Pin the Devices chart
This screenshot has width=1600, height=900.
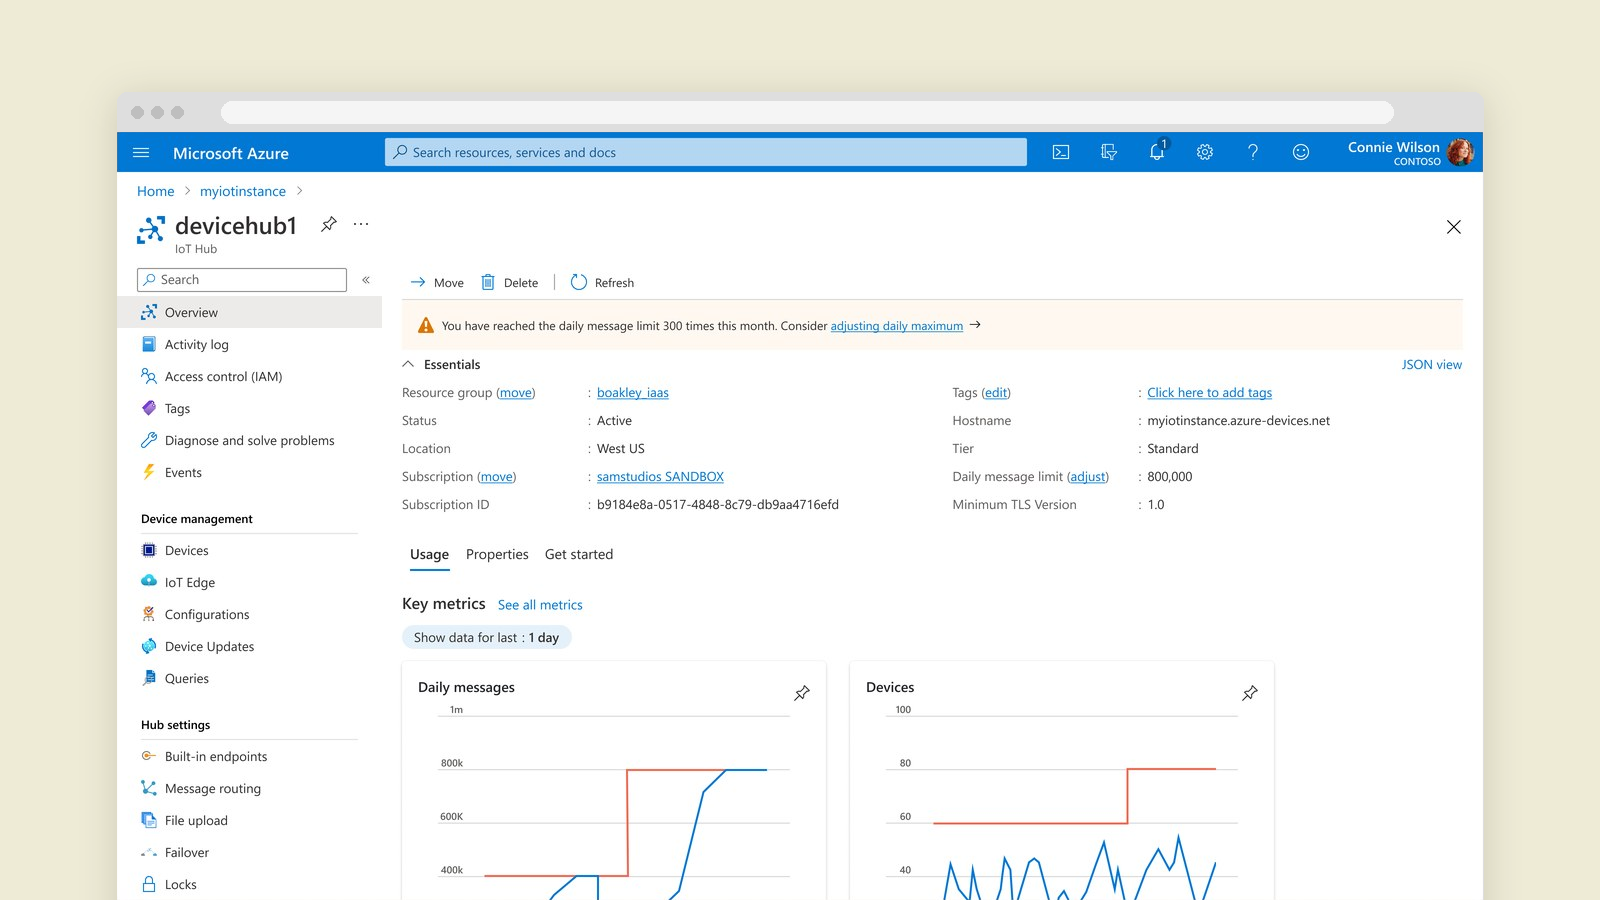1250,693
